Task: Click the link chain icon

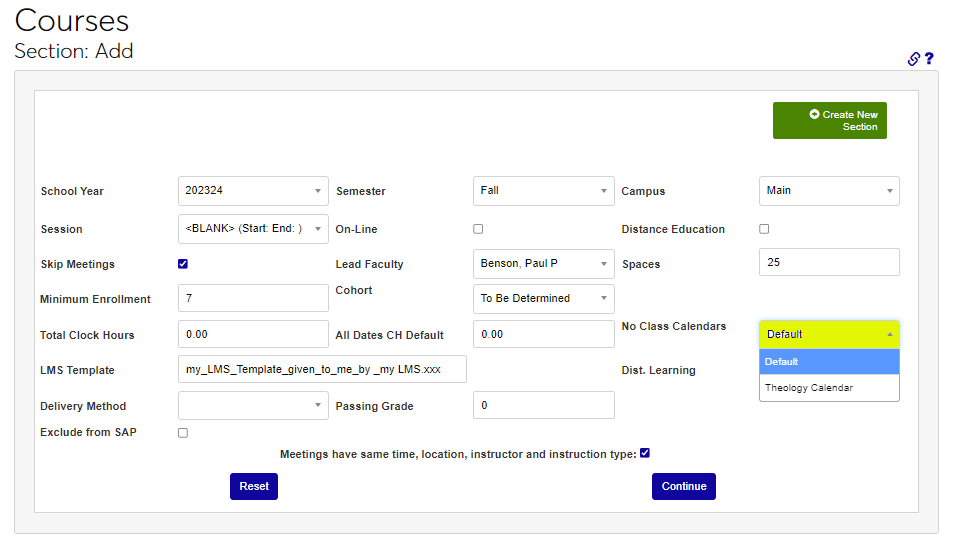Action: [x=913, y=59]
